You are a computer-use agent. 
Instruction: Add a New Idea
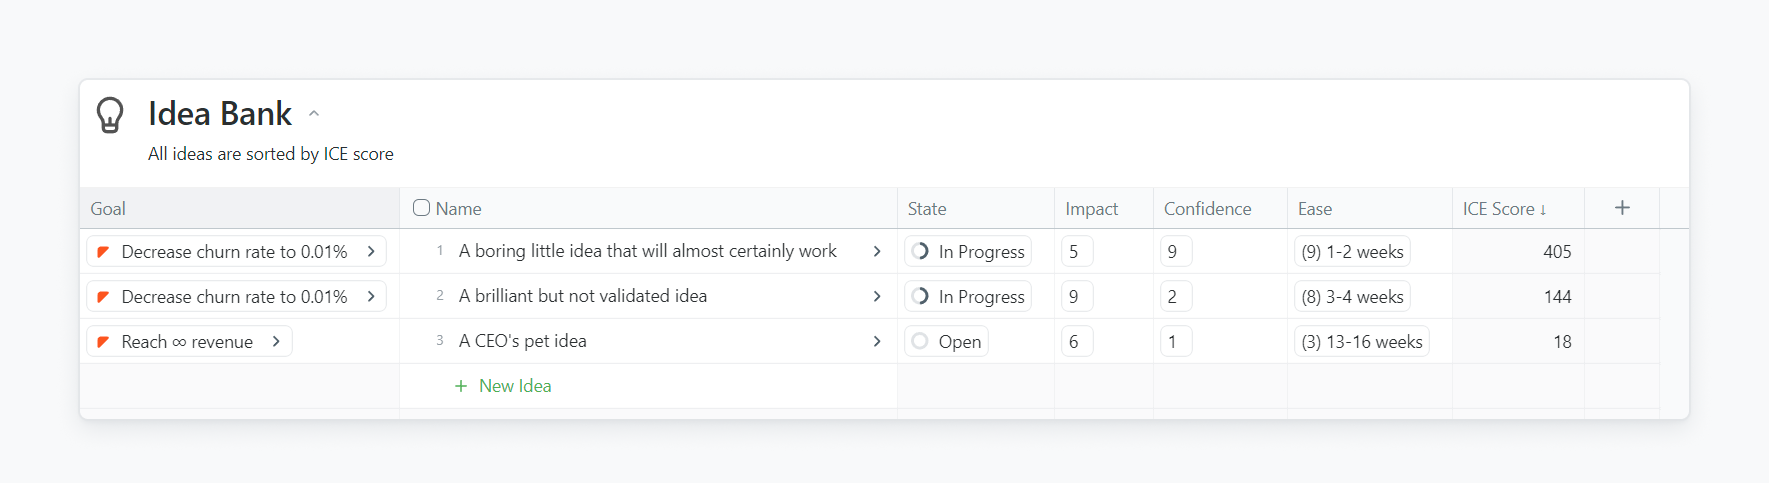click(x=514, y=386)
